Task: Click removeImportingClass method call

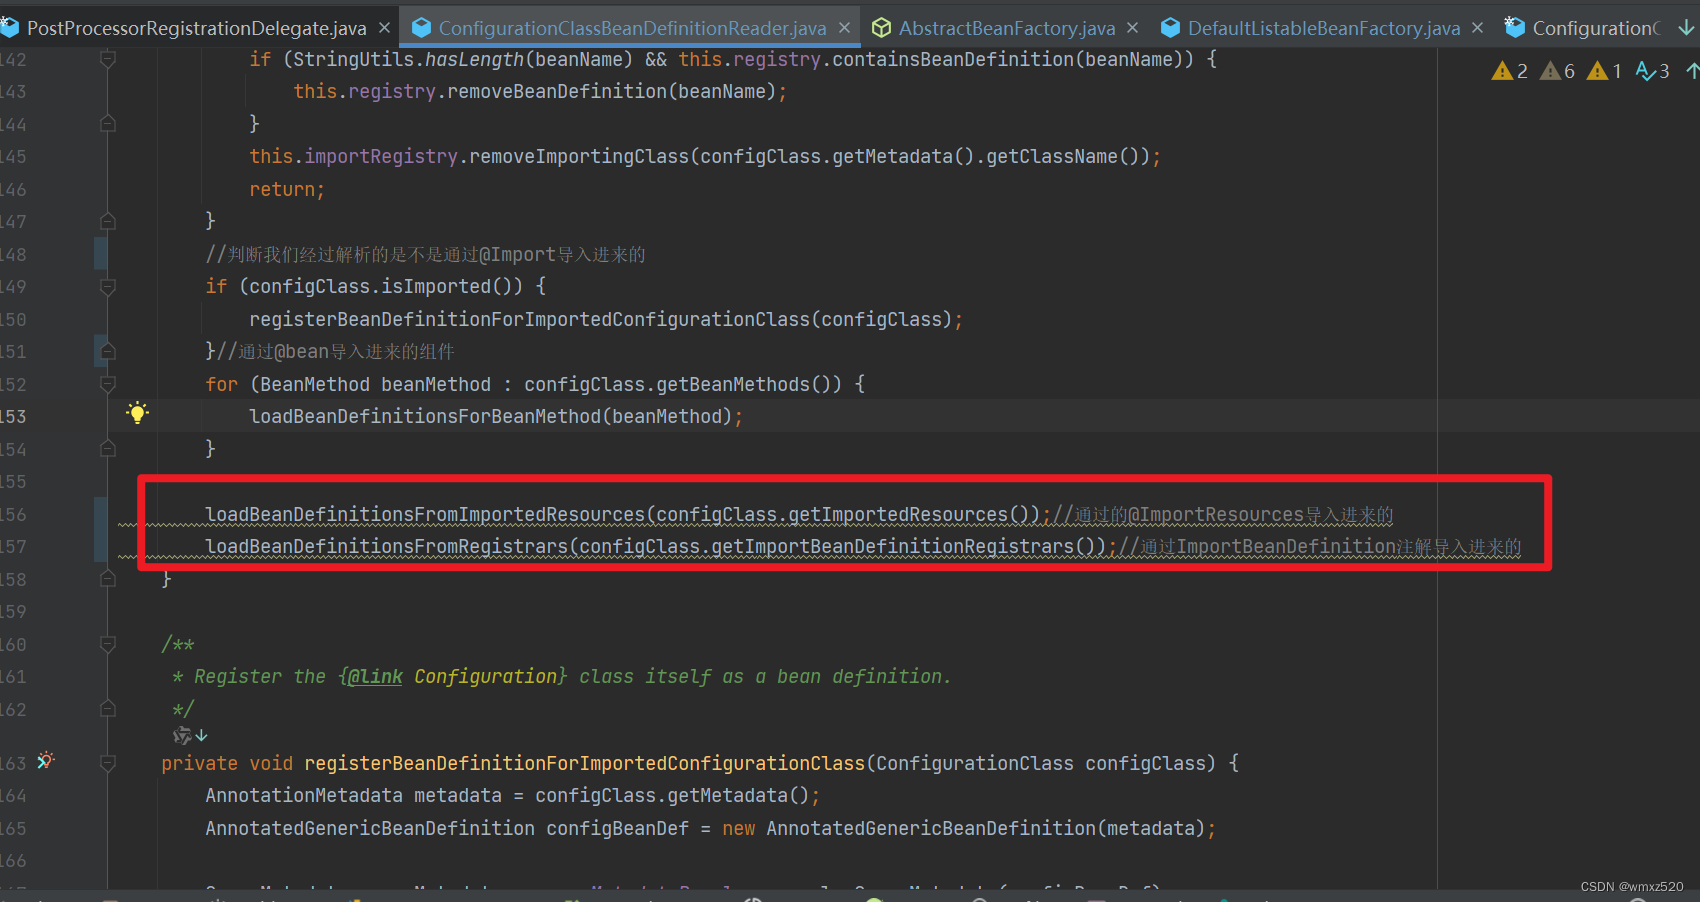Action: 579,156
